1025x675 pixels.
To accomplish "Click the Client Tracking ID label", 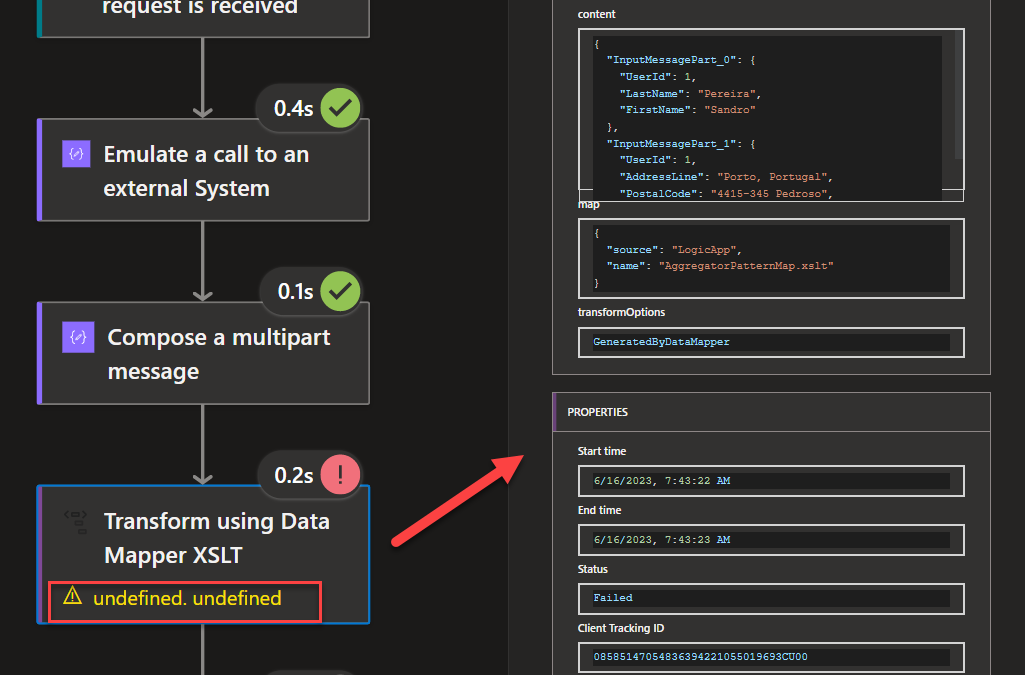I will click(x=620, y=628).
